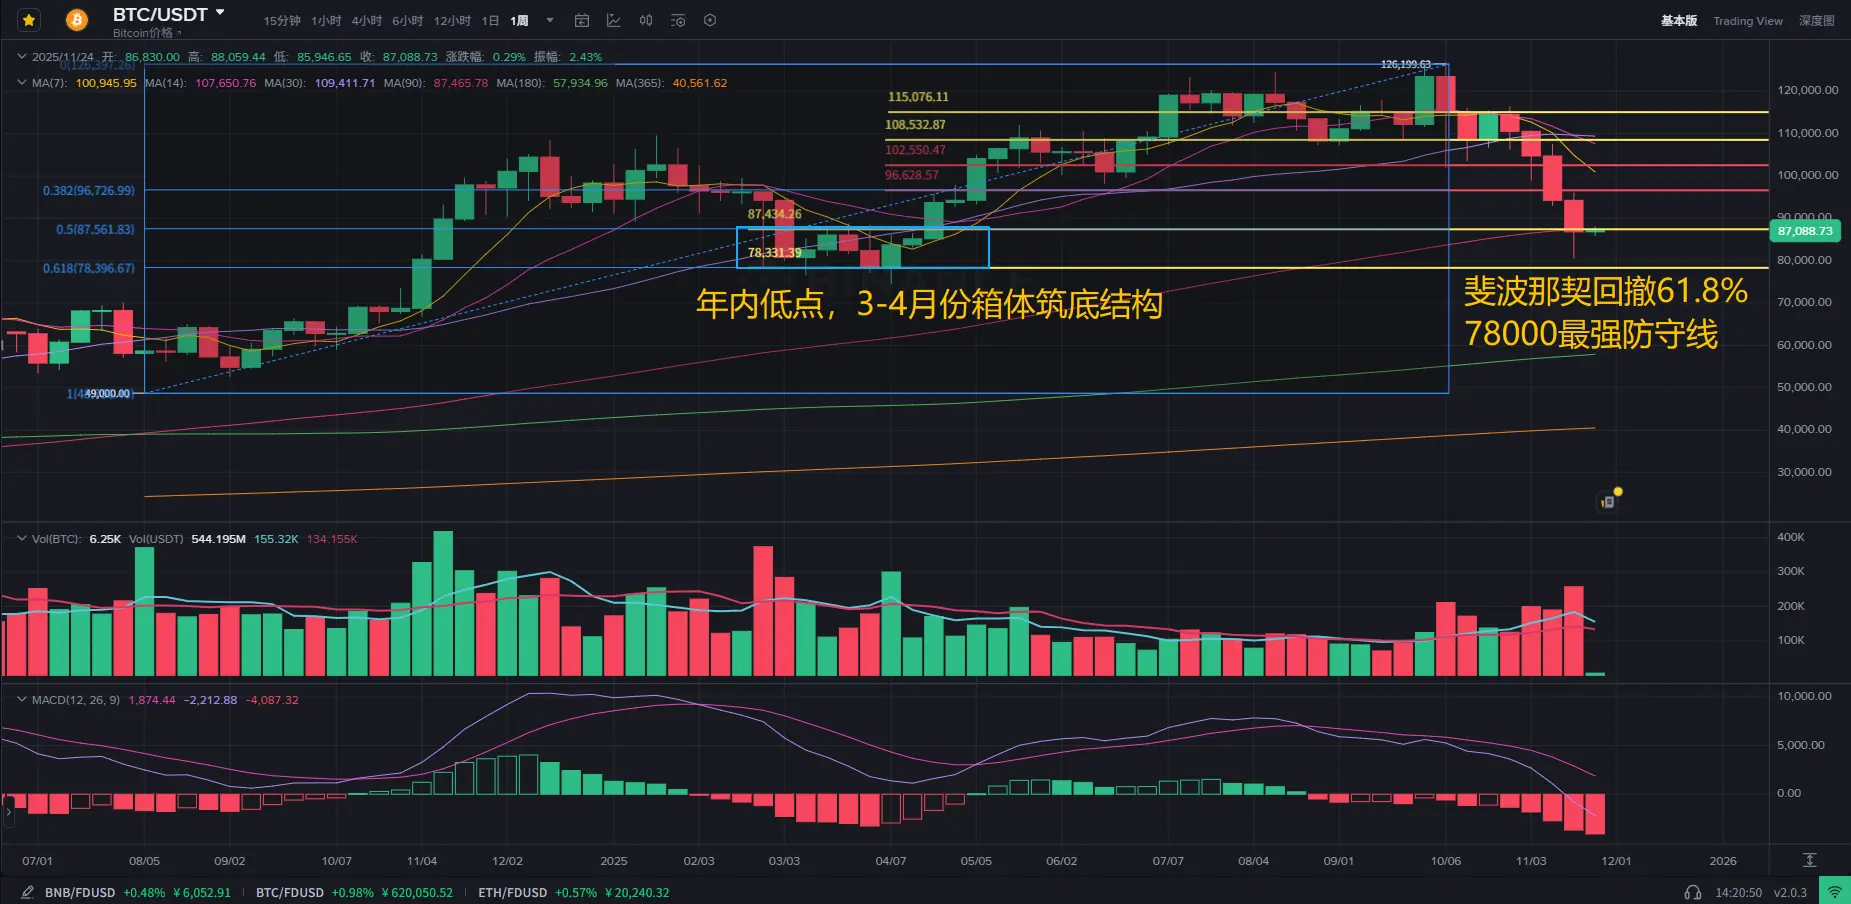
Task: Collapse the MA indicator legend row
Action: point(22,83)
